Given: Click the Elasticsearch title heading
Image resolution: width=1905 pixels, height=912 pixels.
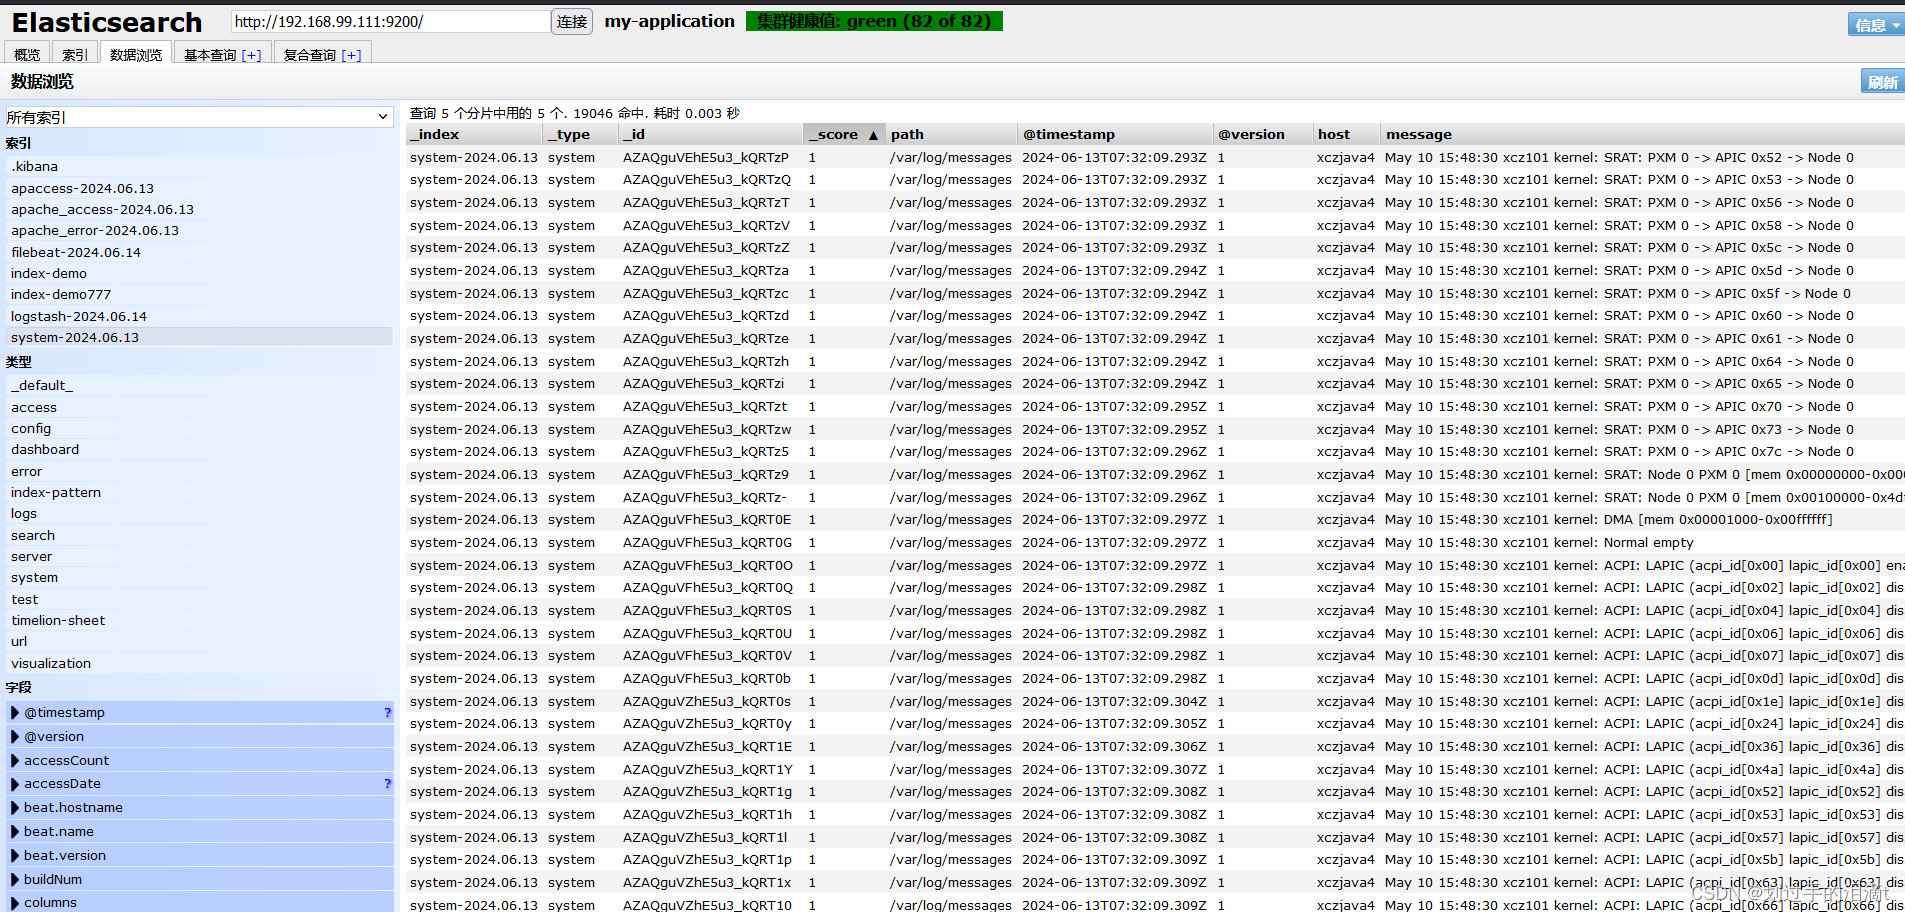Looking at the screenshot, I should click(x=107, y=22).
